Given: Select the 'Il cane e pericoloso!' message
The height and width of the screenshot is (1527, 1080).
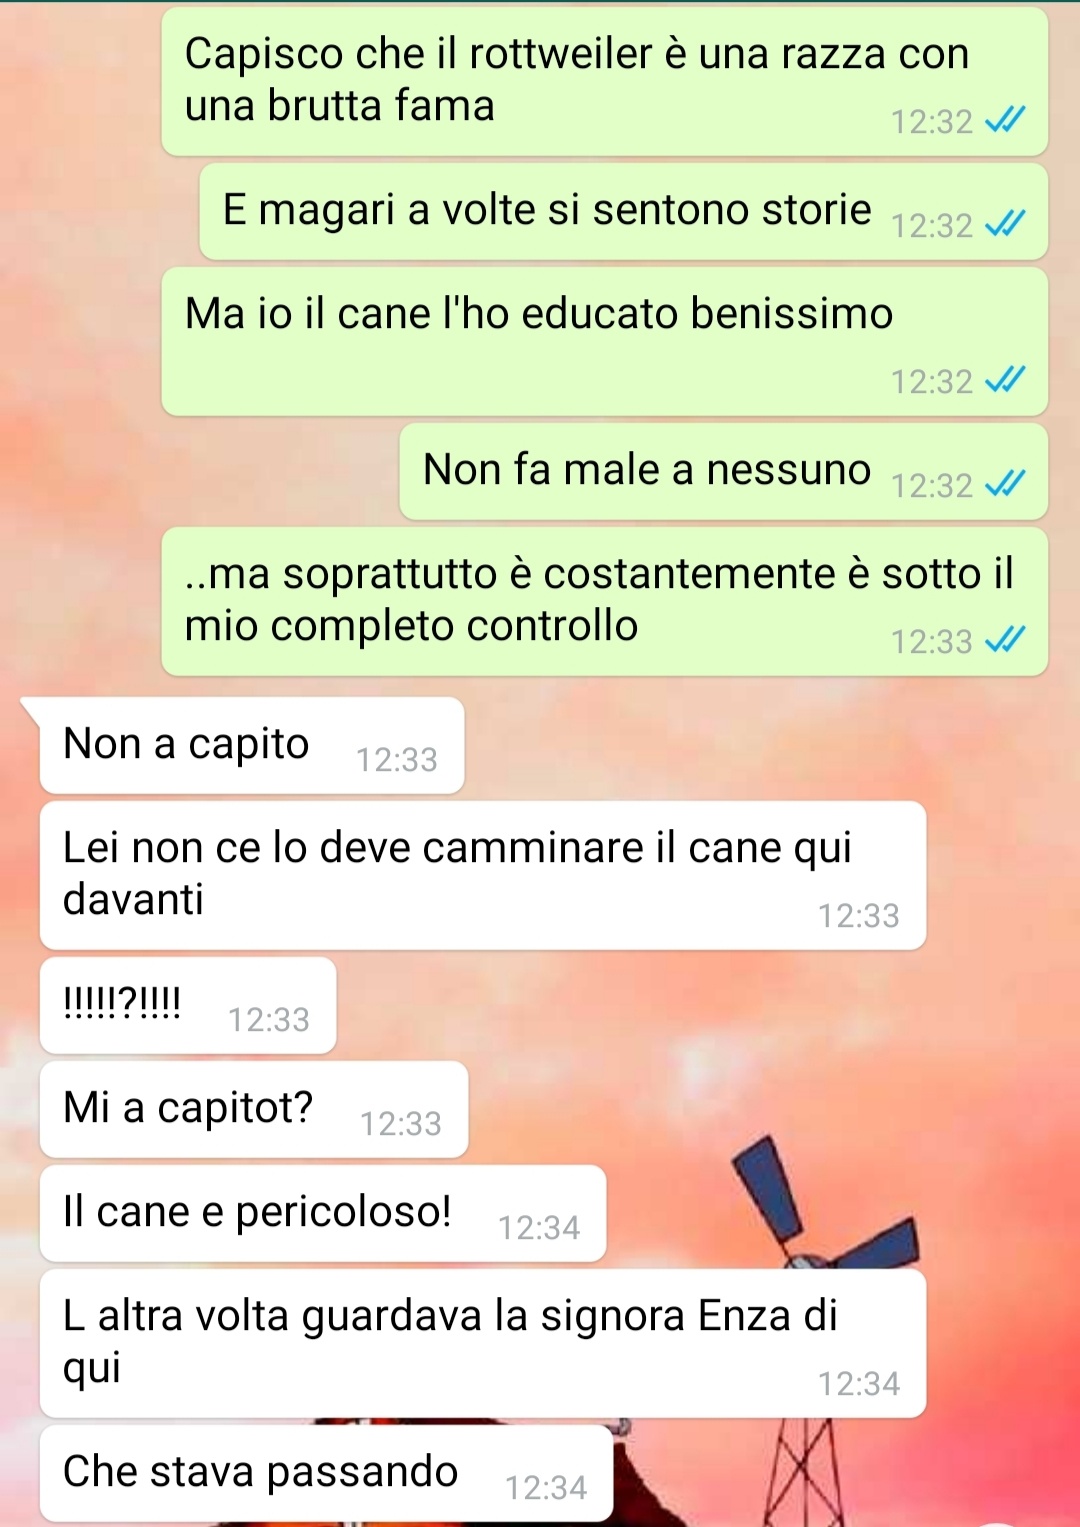Looking at the screenshot, I should [323, 1214].
